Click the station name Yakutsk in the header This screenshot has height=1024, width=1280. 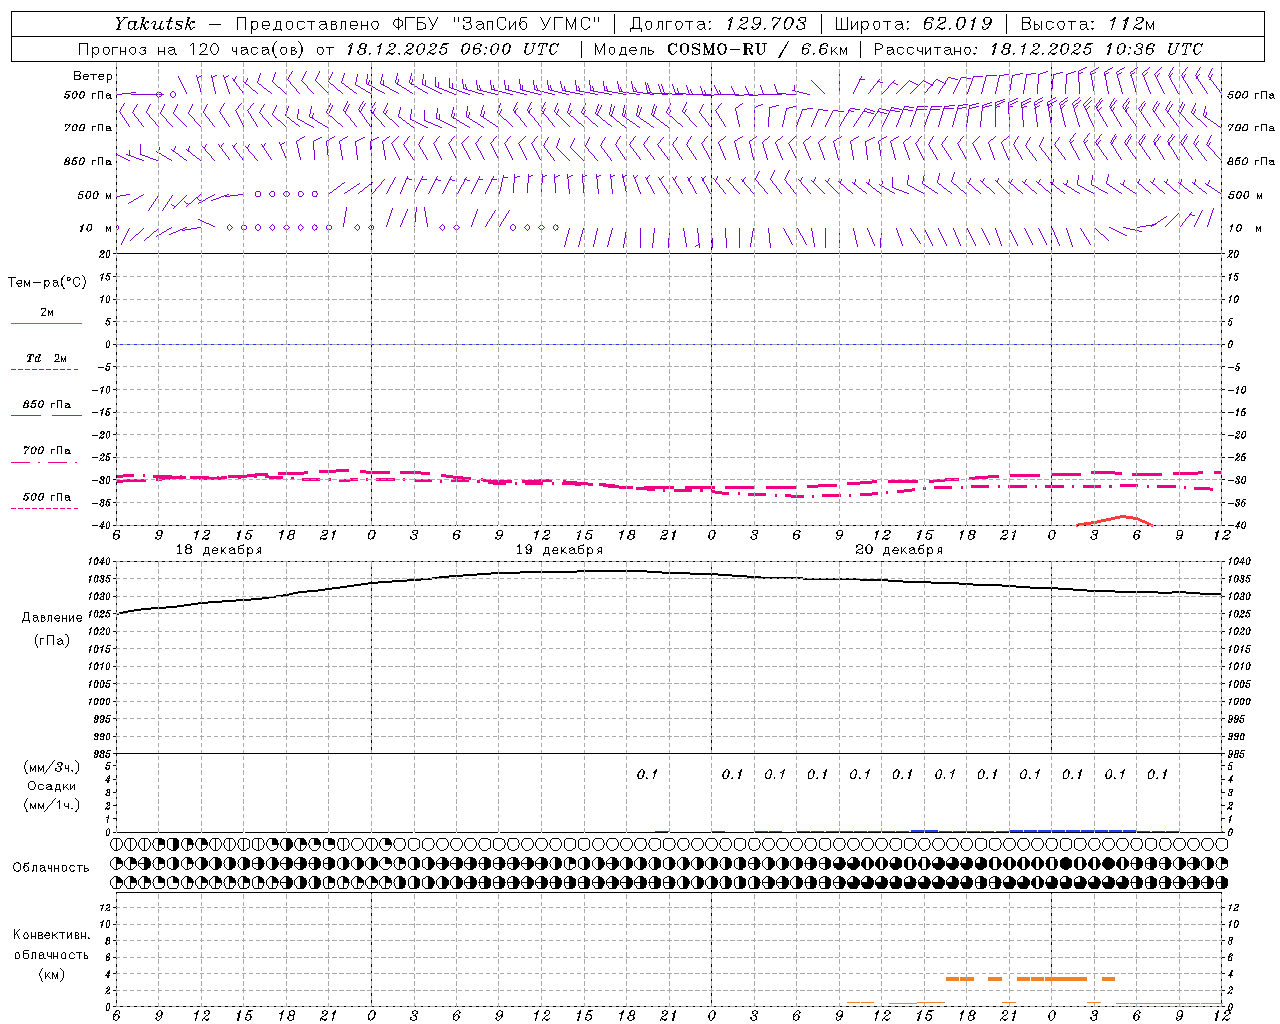[x=154, y=24]
